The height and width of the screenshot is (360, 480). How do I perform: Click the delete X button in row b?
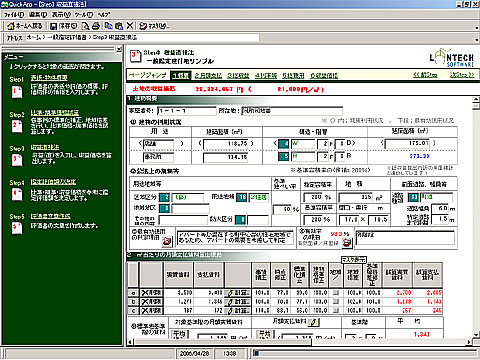[x=151, y=302]
